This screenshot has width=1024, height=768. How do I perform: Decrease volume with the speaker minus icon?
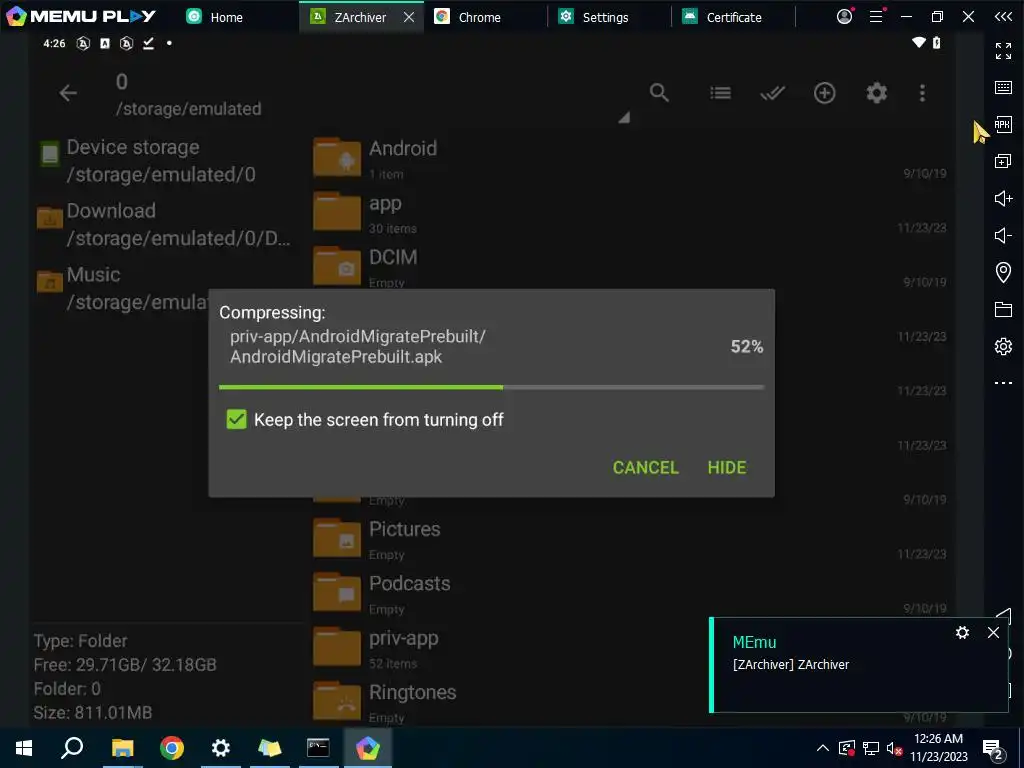point(1003,235)
